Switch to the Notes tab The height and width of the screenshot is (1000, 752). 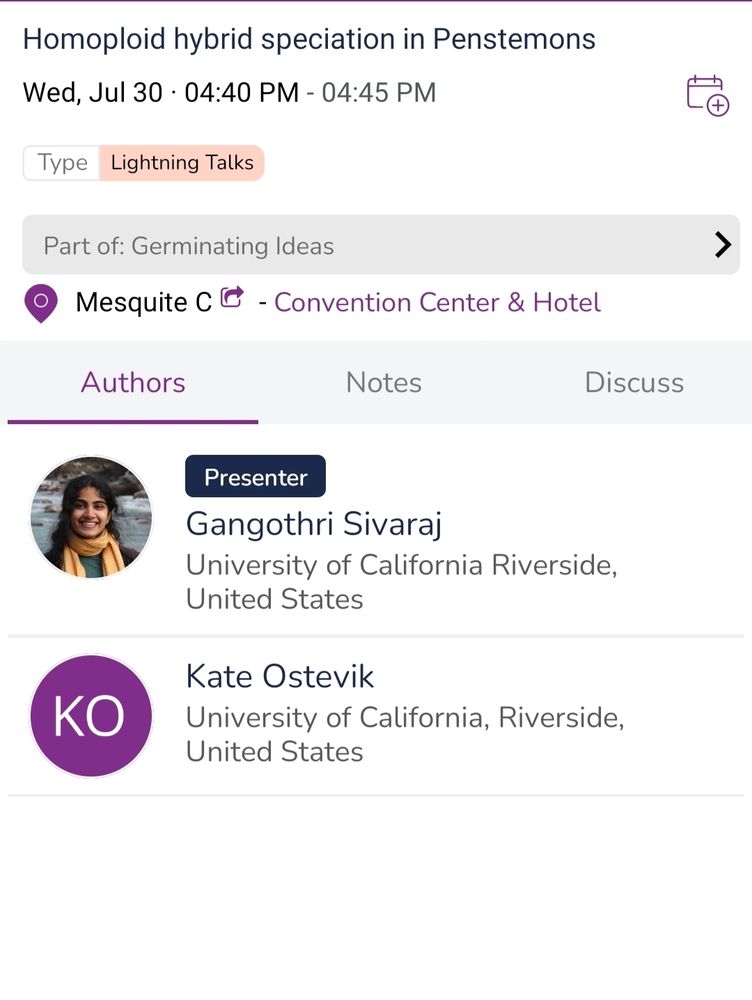click(x=383, y=383)
